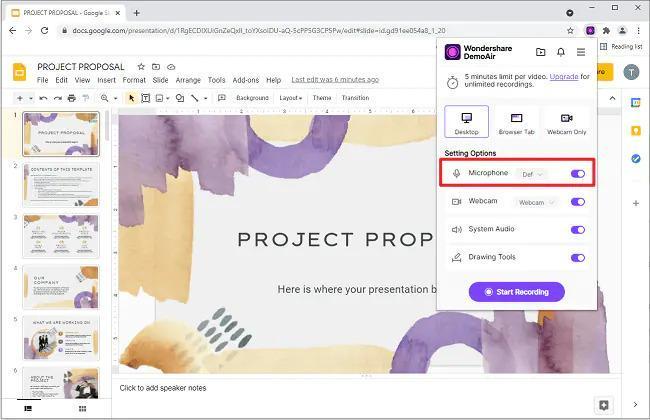Image resolution: width=650 pixels, height=420 pixels.
Task: Toggle the System Audio switch
Action: pyautogui.click(x=578, y=230)
